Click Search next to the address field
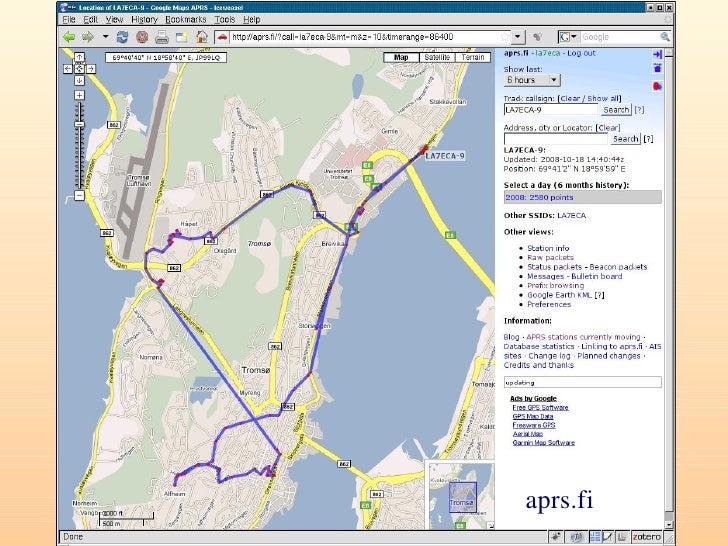This screenshot has height=546, width=728. pos(625,139)
